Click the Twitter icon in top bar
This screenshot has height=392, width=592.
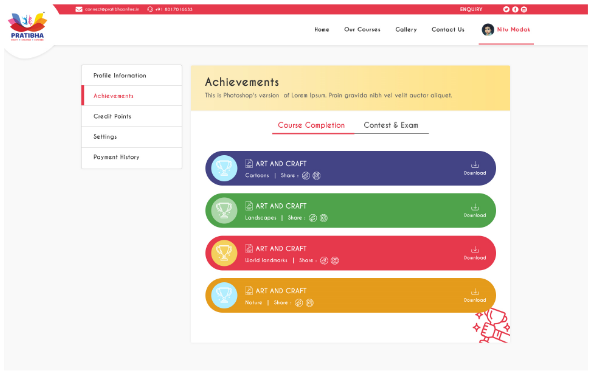(x=506, y=9)
